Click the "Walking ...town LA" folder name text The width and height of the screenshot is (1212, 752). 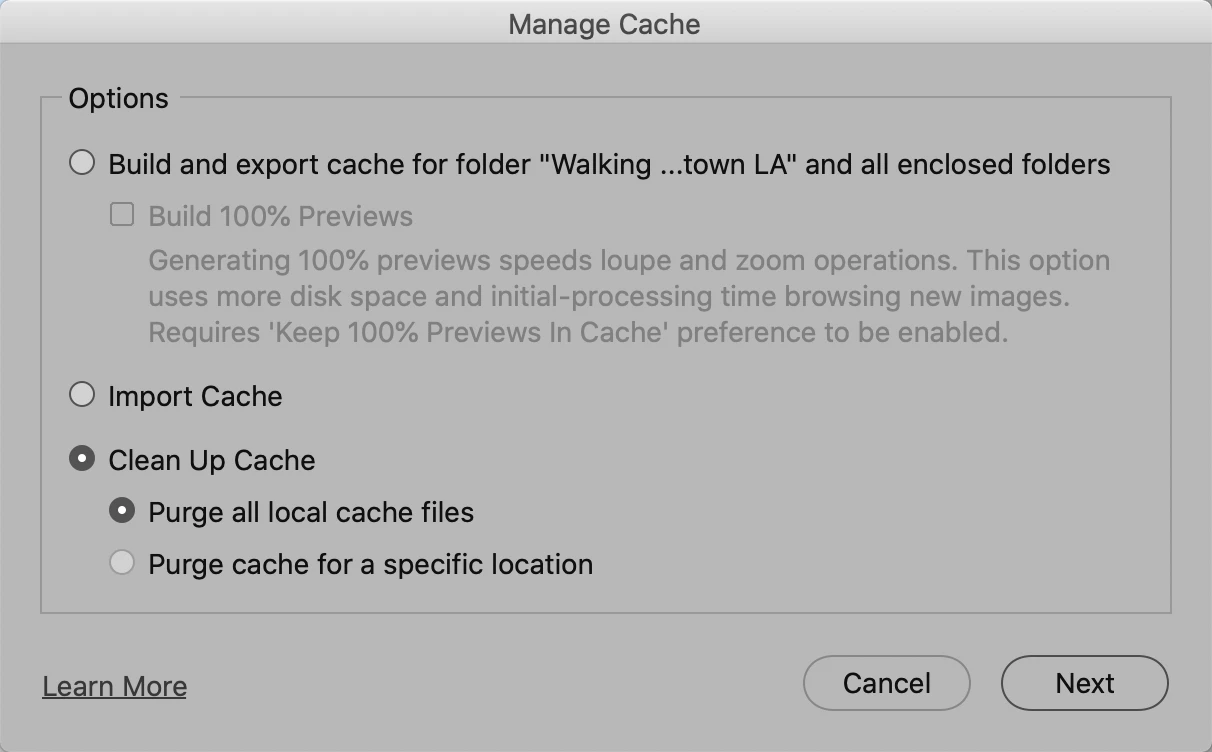[x=668, y=164]
